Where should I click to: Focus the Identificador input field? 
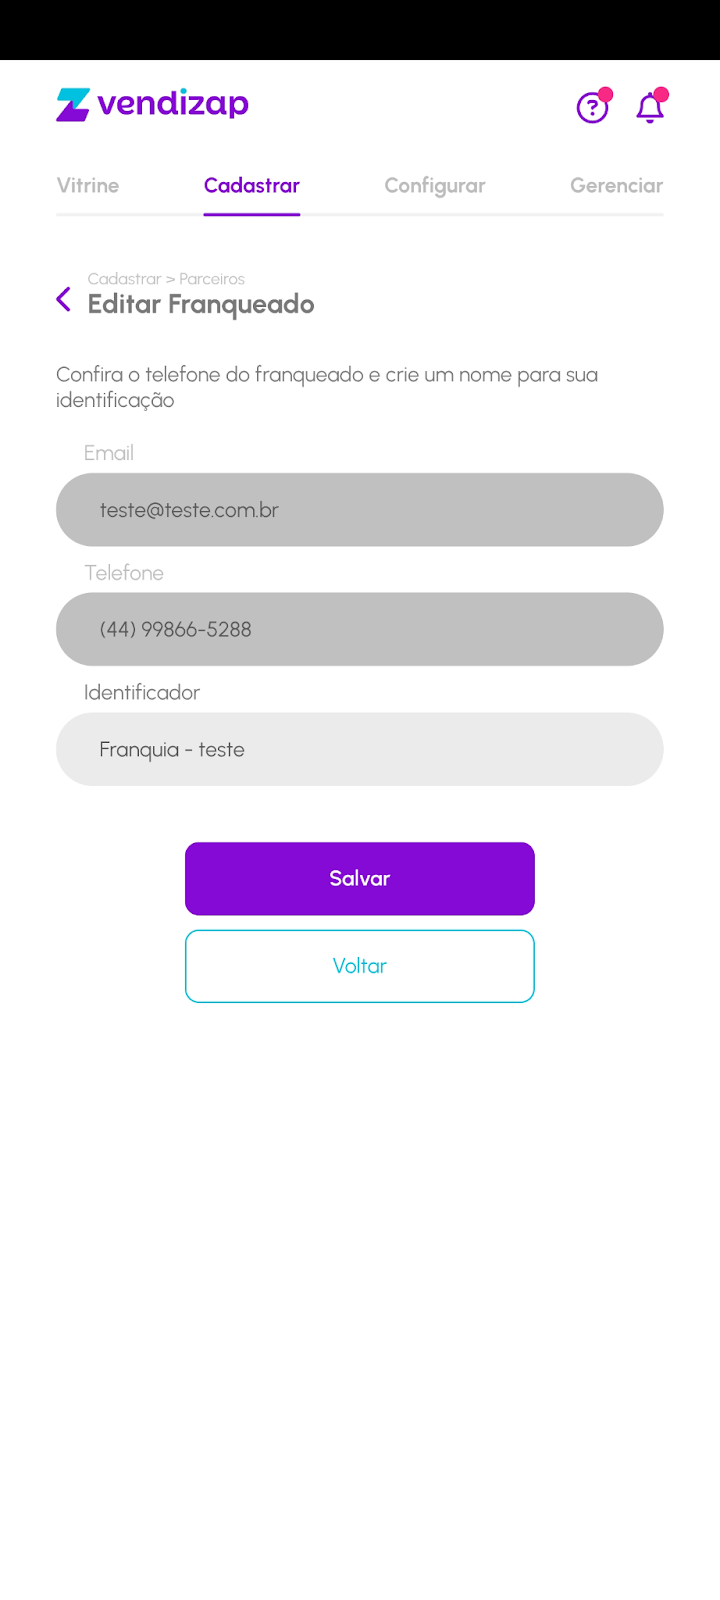(x=360, y=749)
